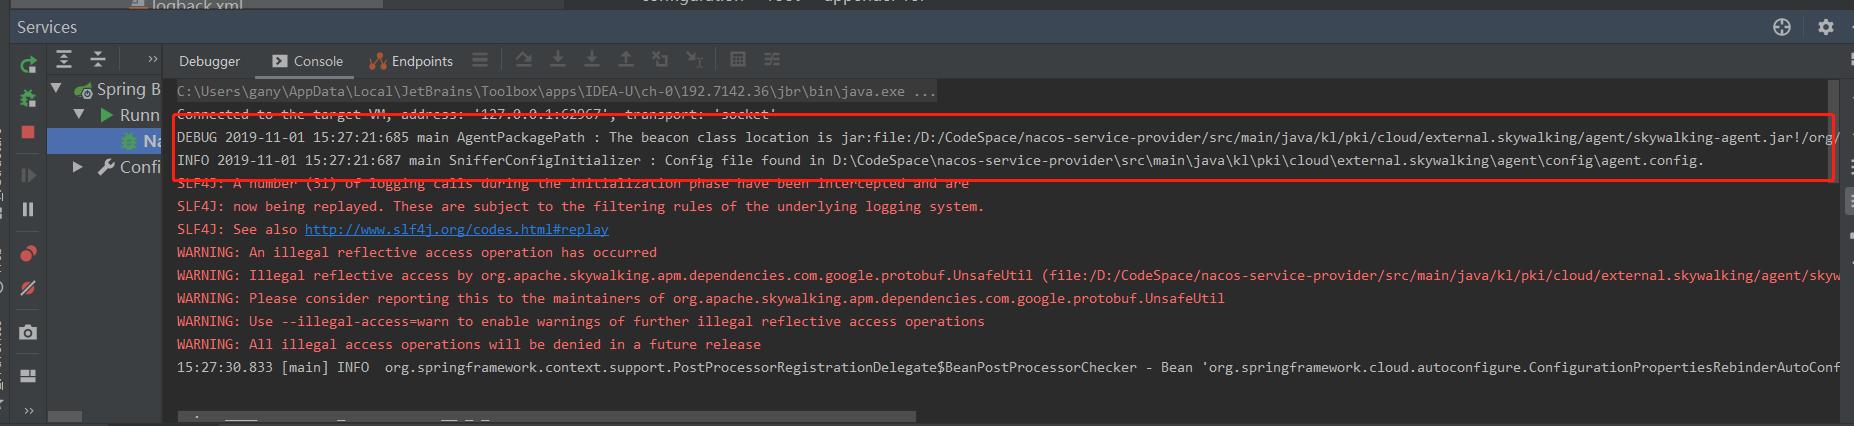This screenshot has width=1854, height=426.
Task: Click 'WARNING: An illegal reflective access' line
Action: [417, 252]
